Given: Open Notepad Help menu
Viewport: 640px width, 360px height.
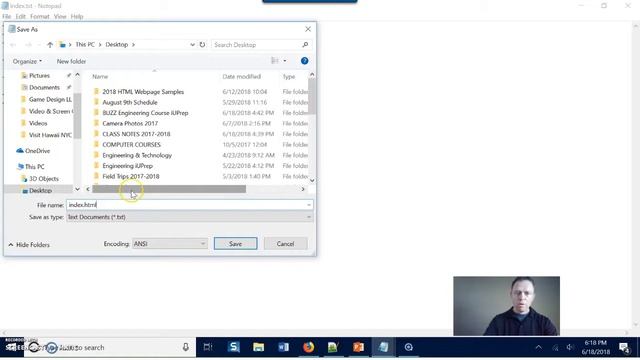Looking at the screenshot, I should [77, 16].
